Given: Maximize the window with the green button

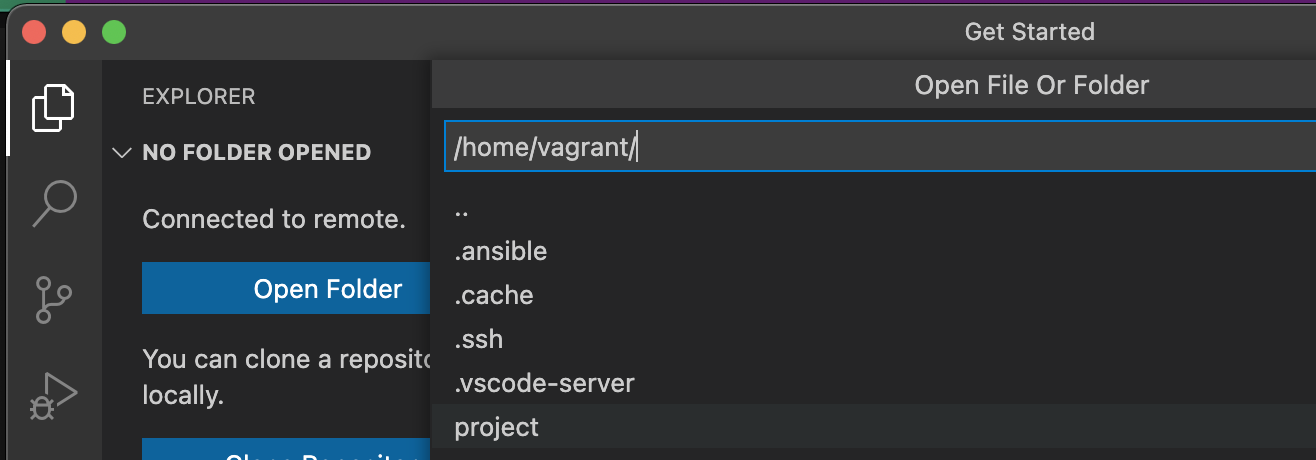Looking at the screenshot, I should [x=114, y=32].
